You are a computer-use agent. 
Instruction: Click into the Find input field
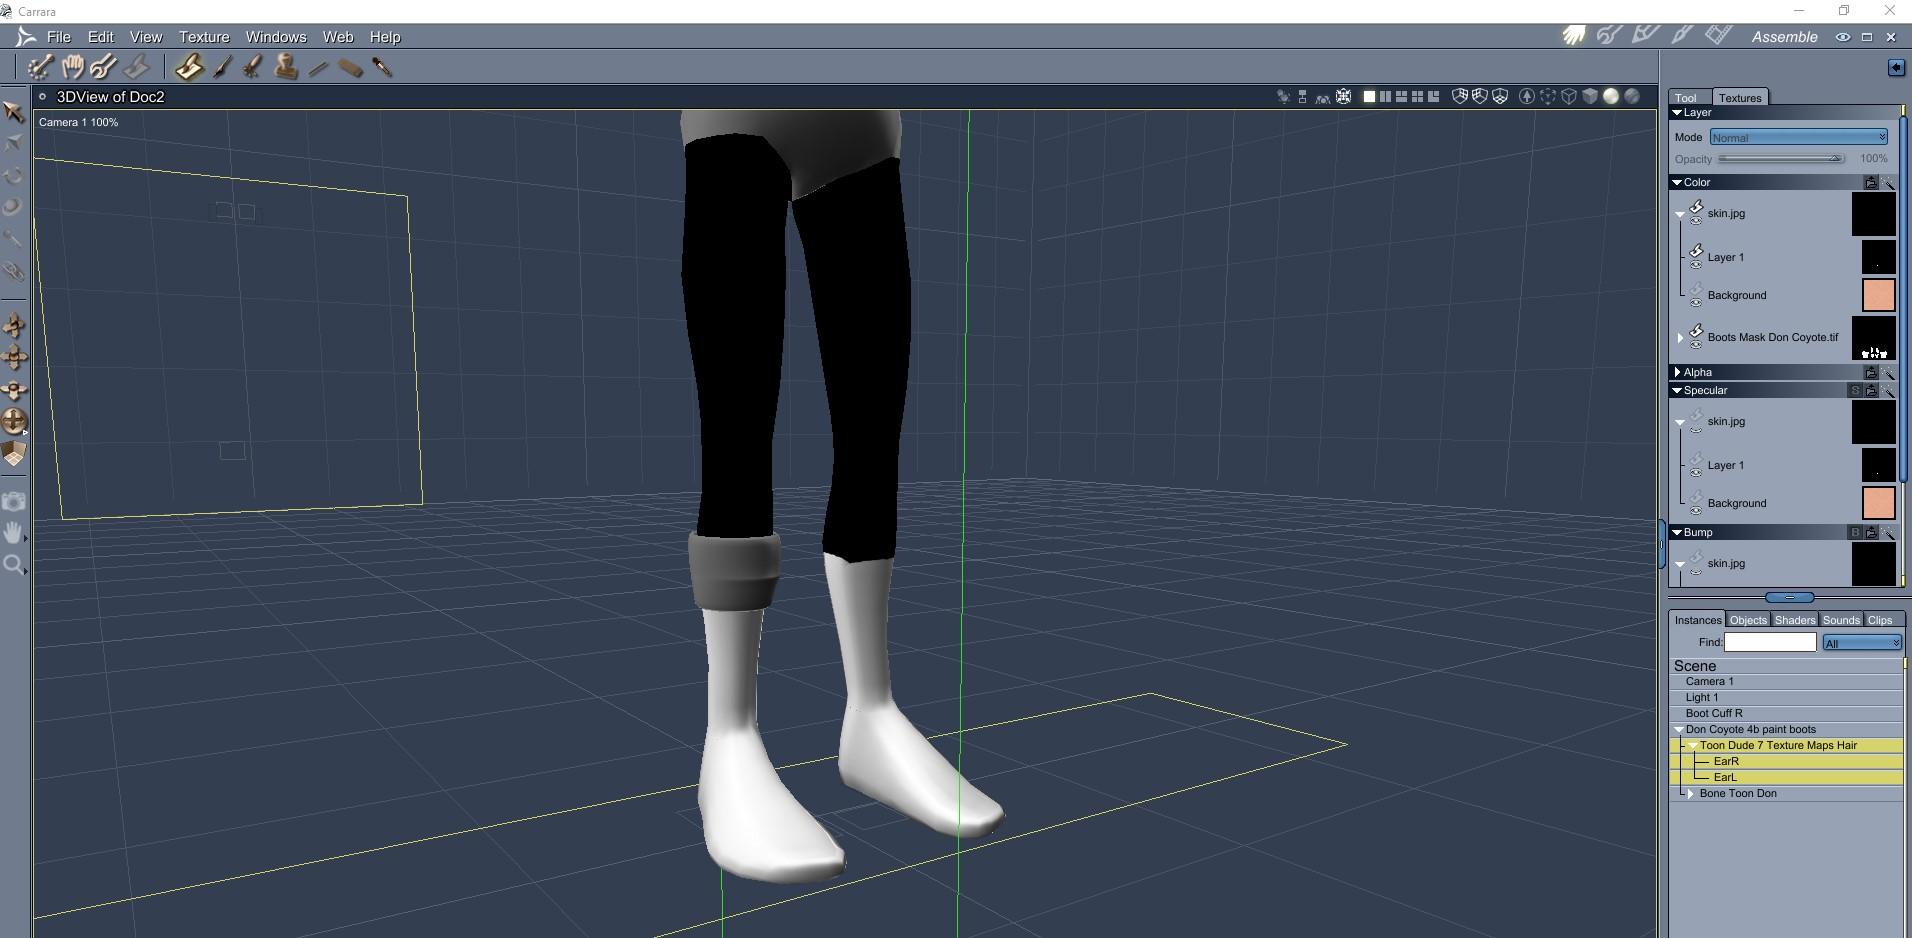[x=1770, y=642]
